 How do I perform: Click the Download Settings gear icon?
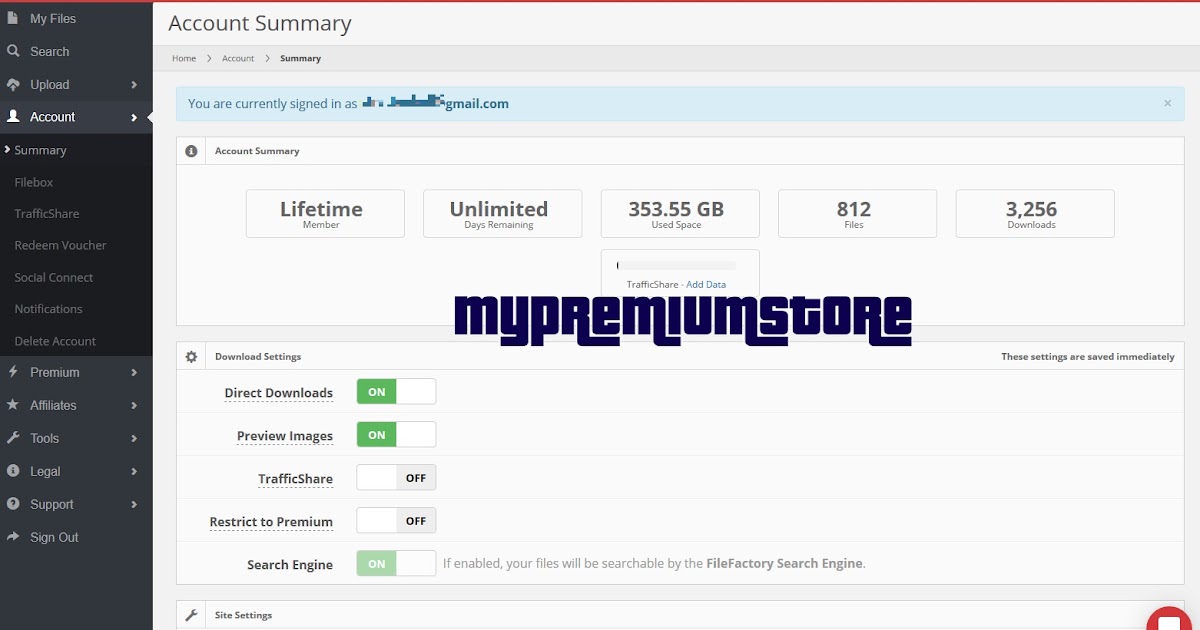(190, 356)
